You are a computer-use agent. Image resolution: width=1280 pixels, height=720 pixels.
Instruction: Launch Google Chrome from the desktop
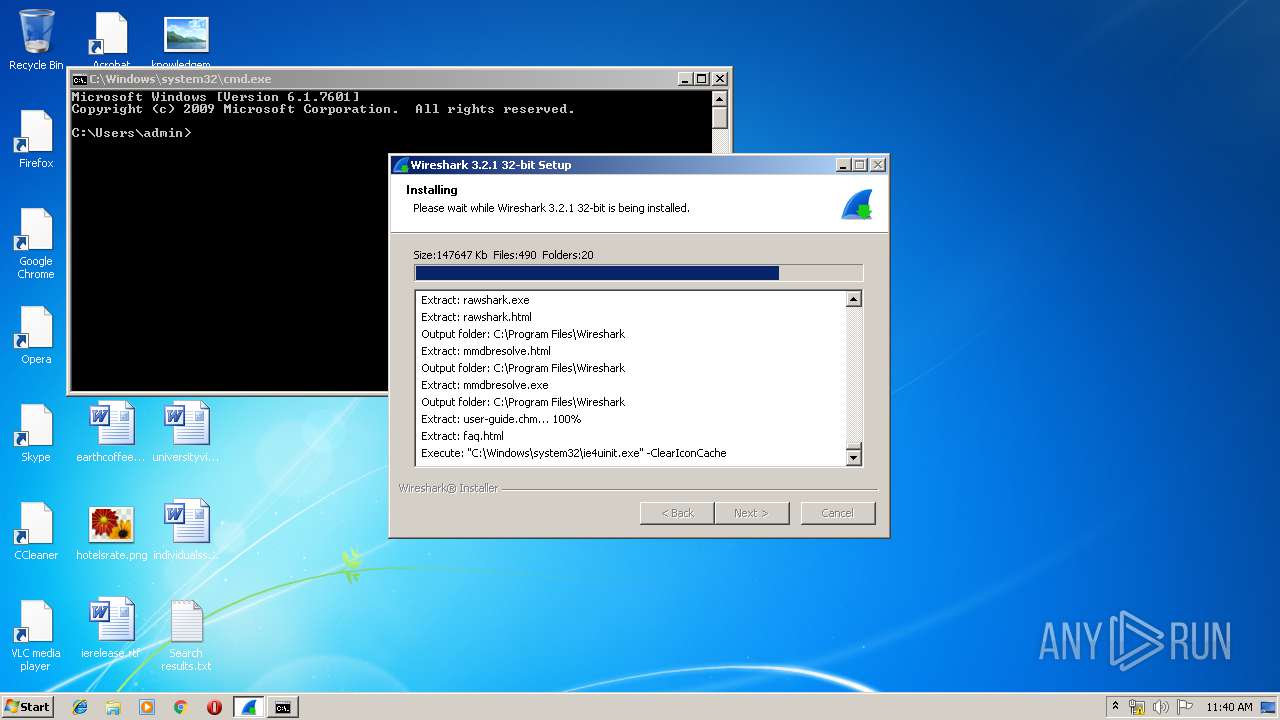click(x=36, y=244)
